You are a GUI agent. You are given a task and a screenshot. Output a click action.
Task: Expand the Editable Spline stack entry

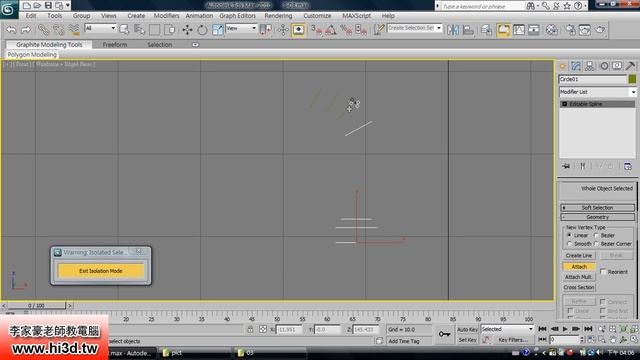click(564, 104)
